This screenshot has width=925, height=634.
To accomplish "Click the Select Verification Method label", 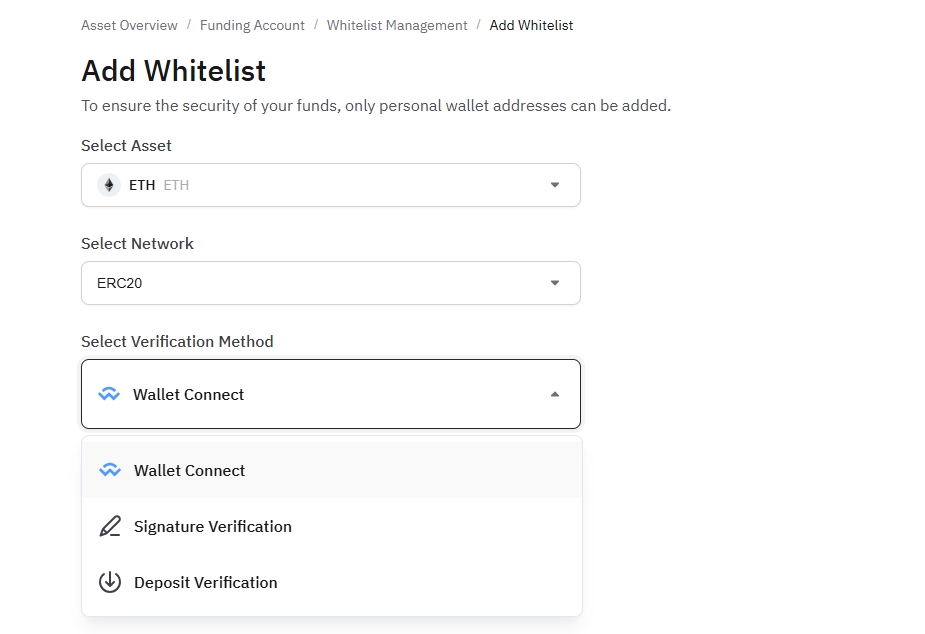I will 177,341.
